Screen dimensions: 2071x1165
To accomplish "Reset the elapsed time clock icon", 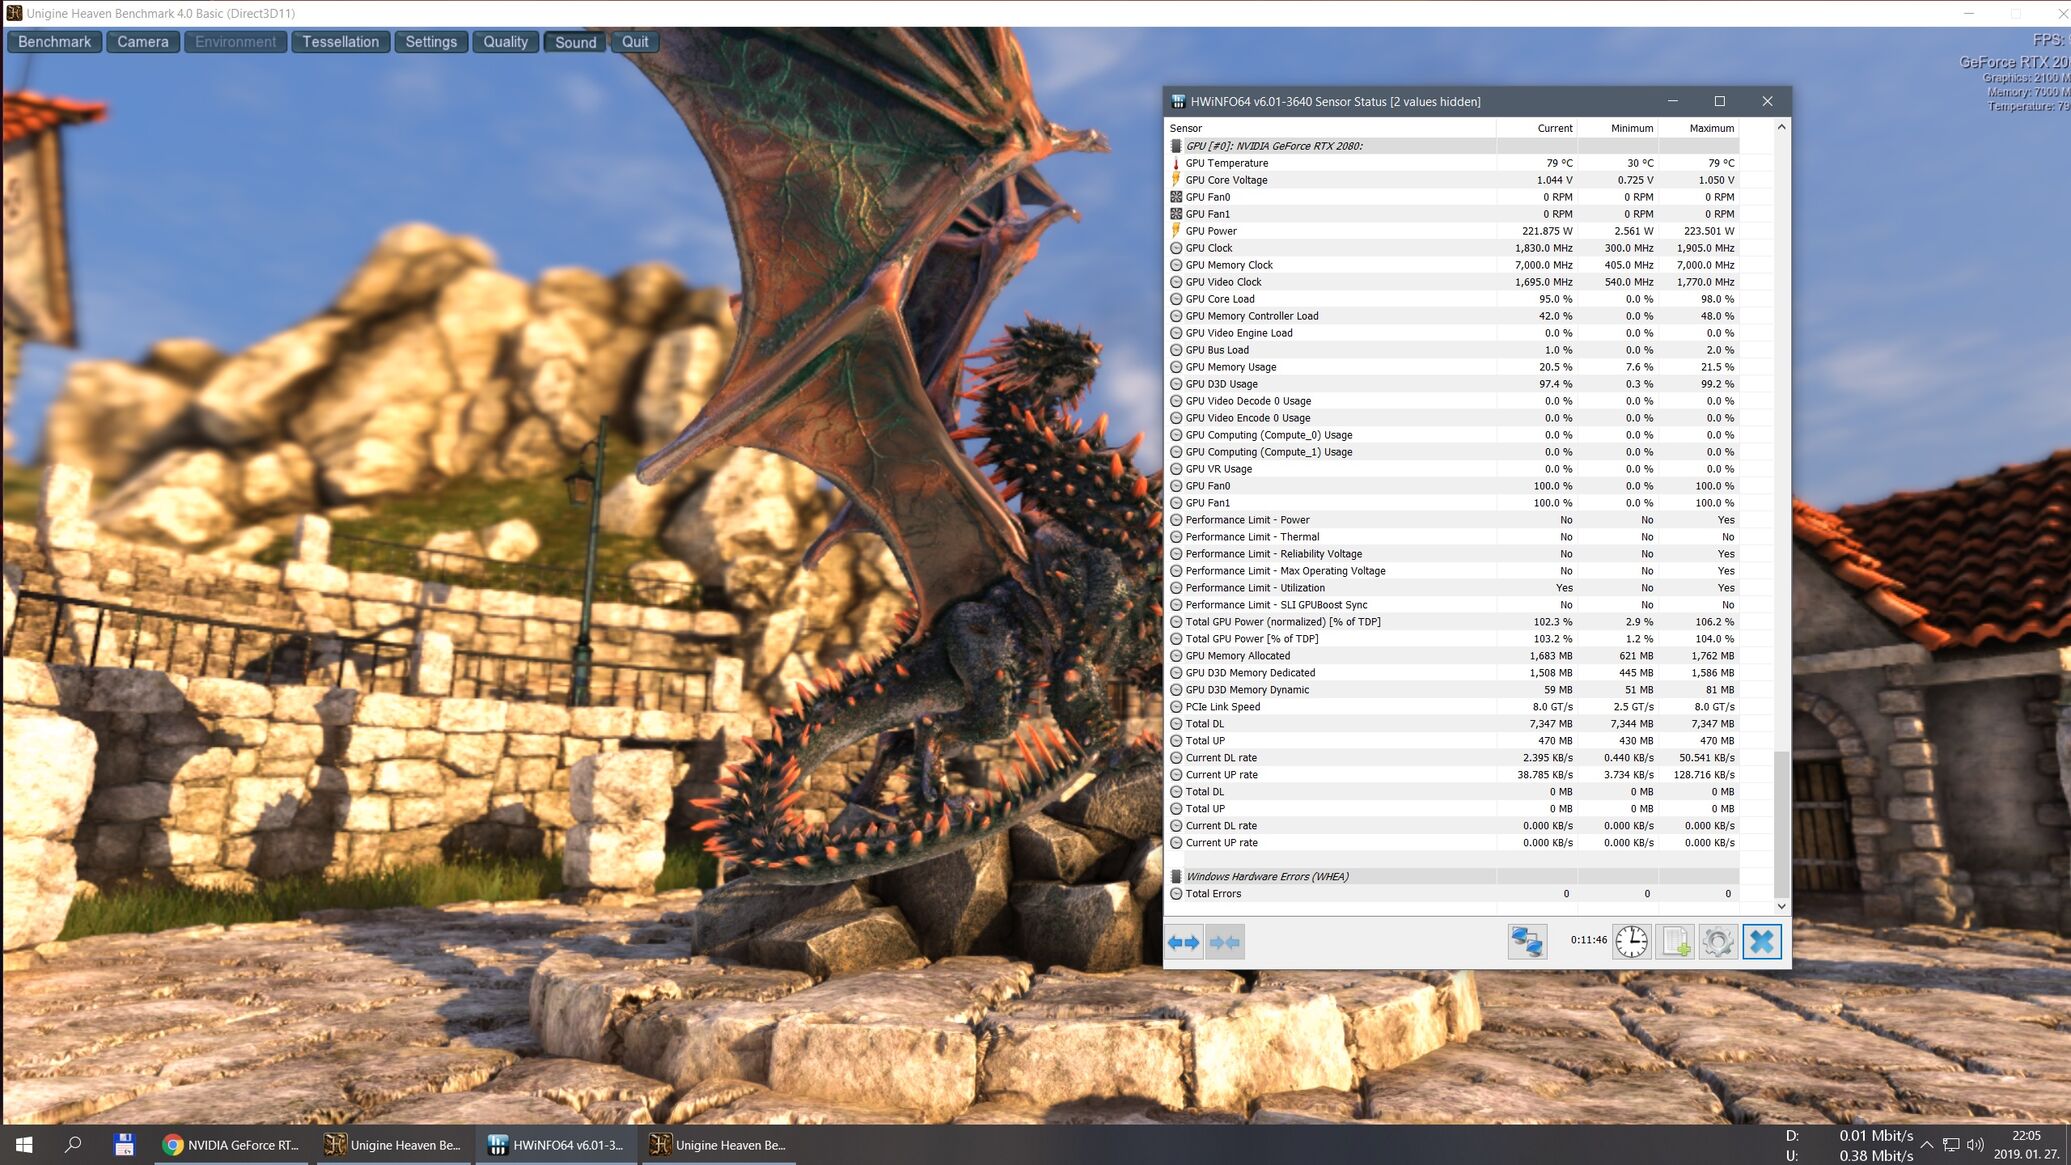I will pos(1632,942).
